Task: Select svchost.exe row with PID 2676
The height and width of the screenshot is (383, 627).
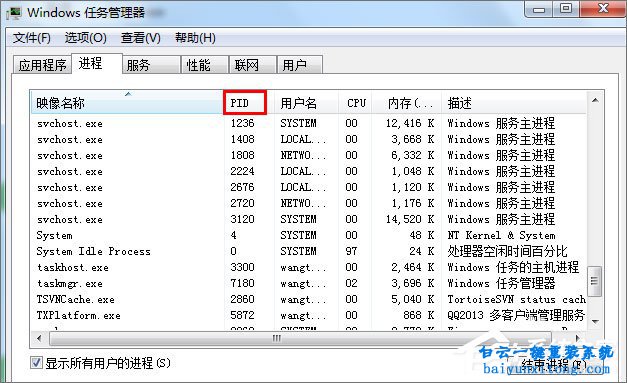Action: coord(308,187)
